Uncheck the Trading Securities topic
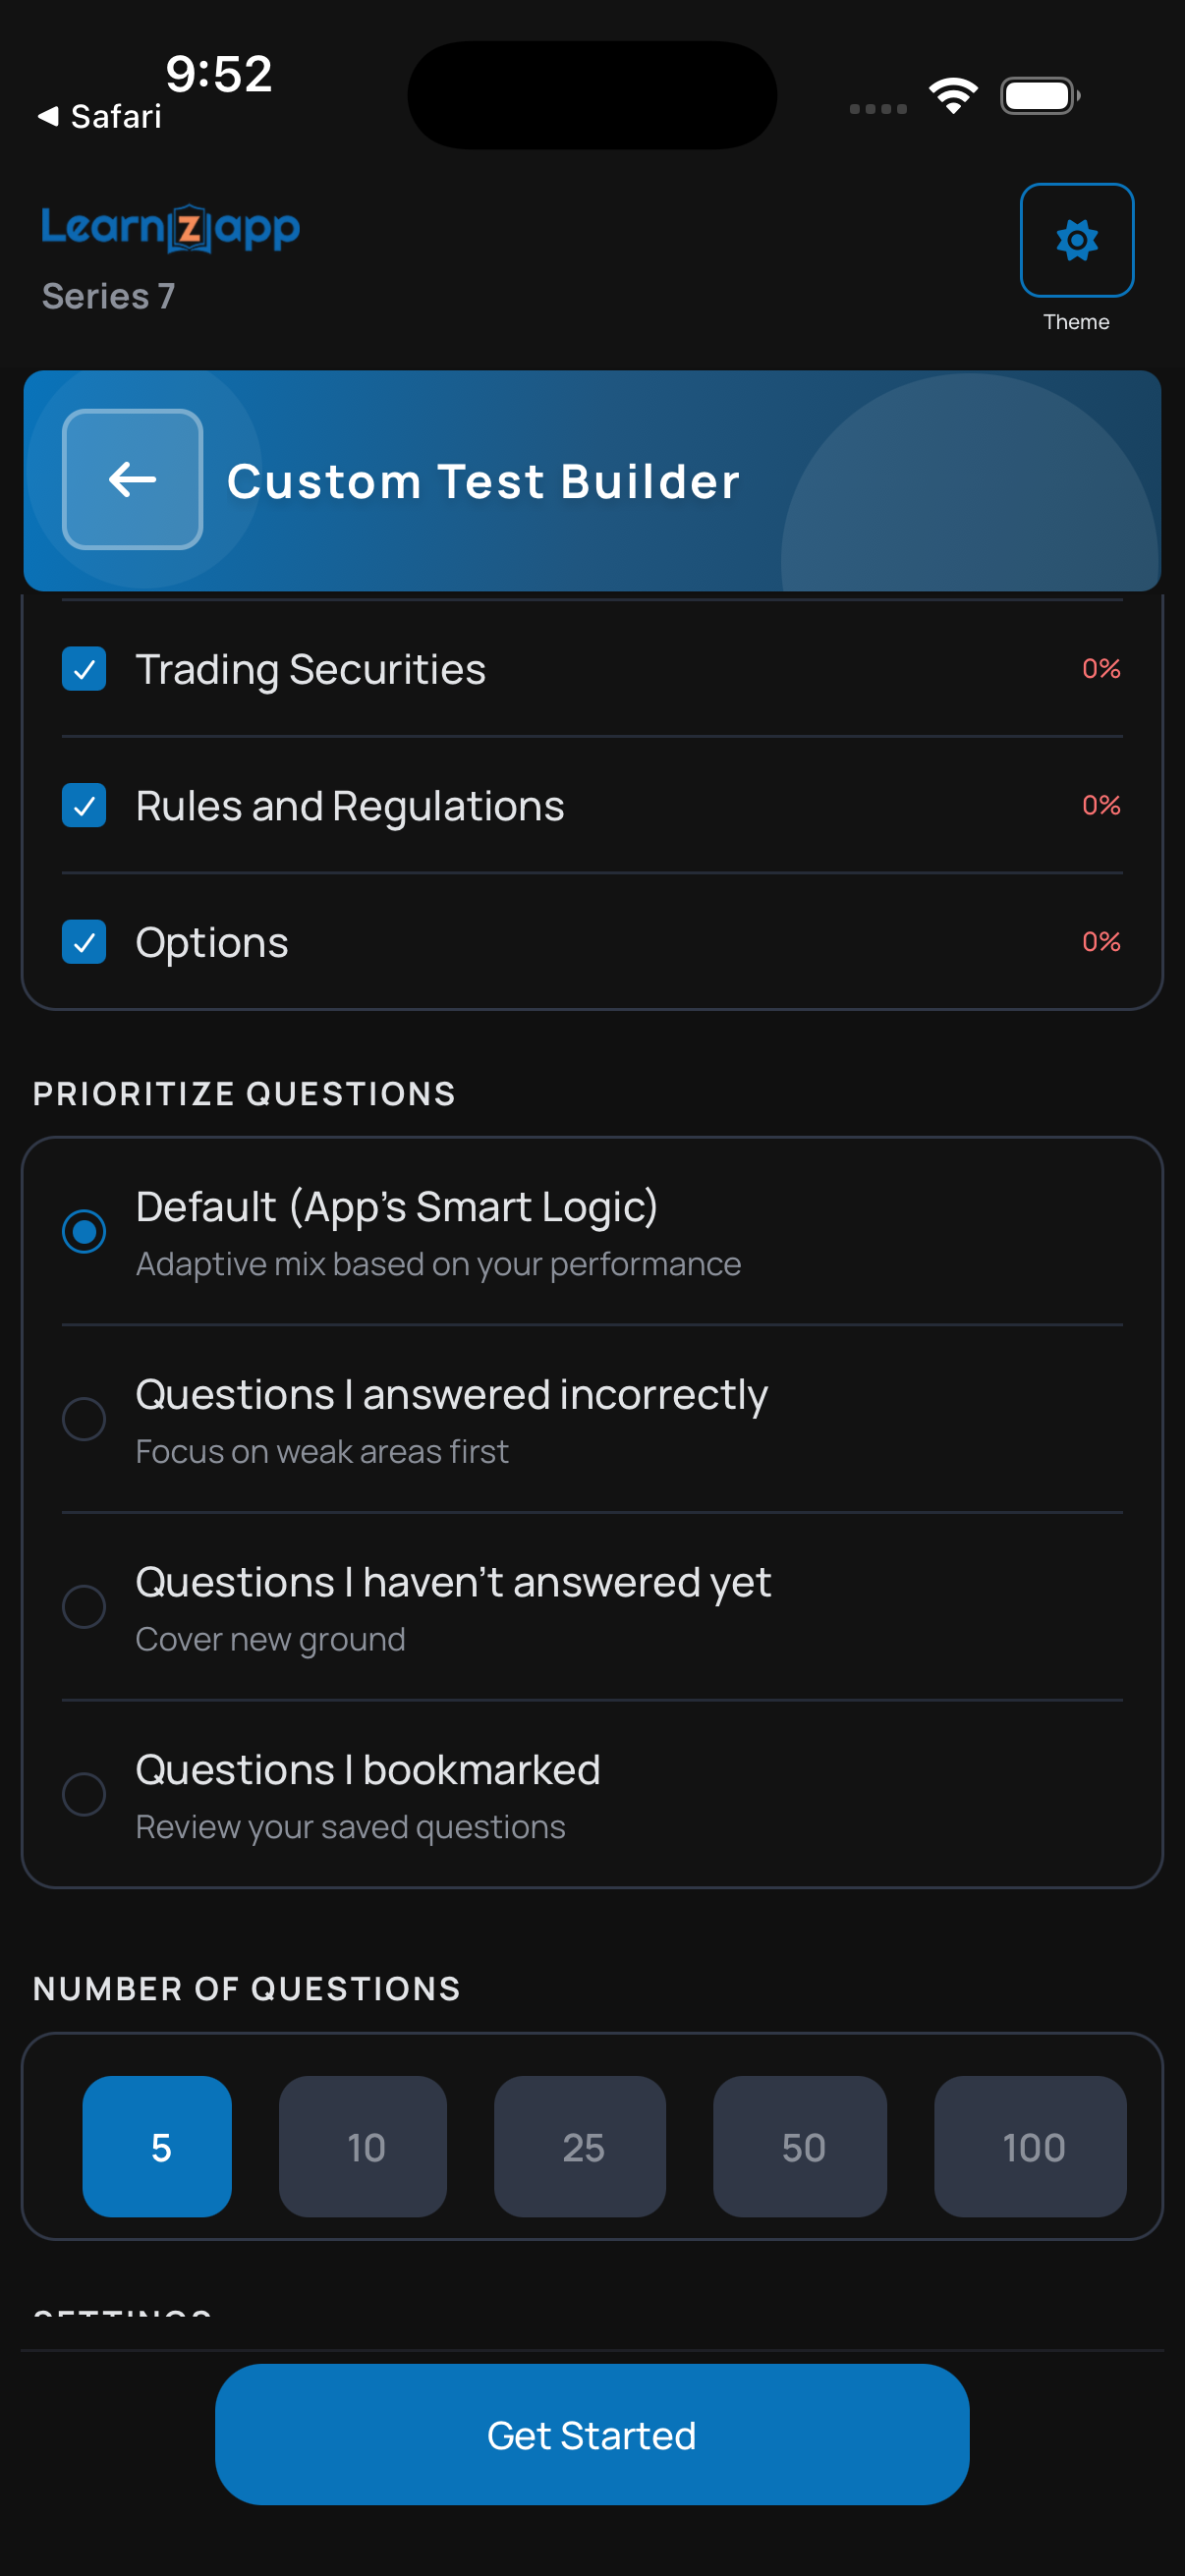Viewport: 1185px width, 2576px height. (84, 669)
